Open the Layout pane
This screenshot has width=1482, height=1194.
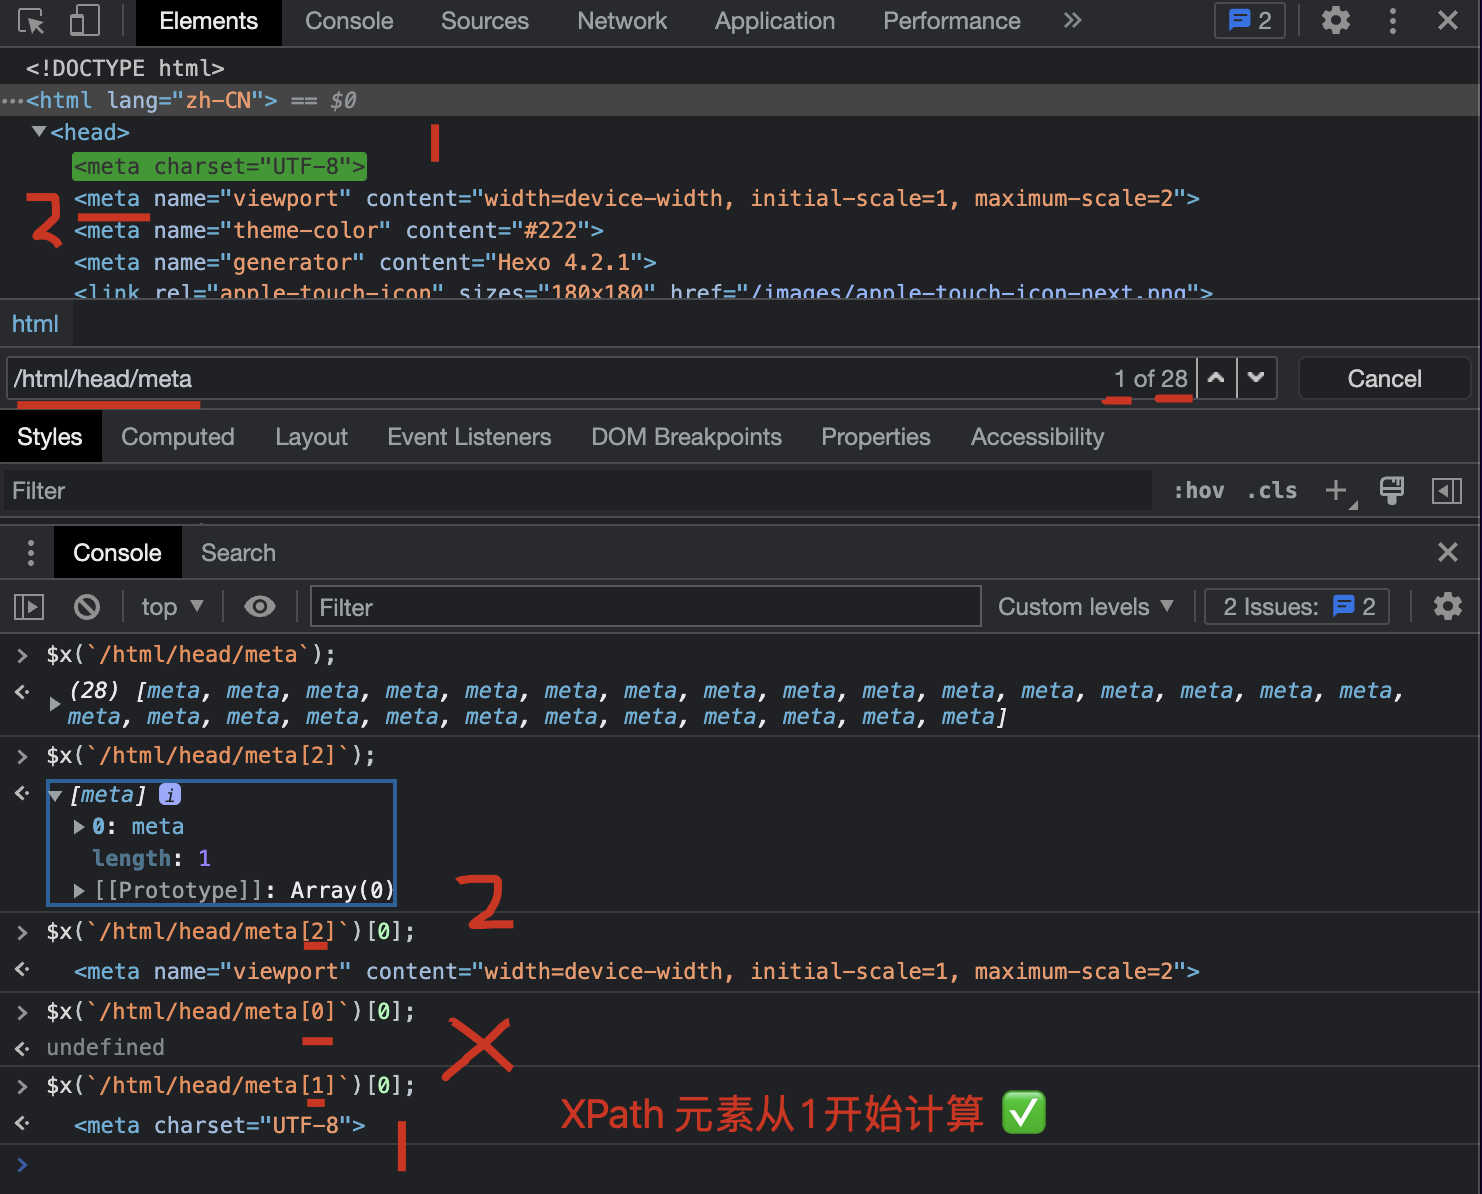(311, 437)
